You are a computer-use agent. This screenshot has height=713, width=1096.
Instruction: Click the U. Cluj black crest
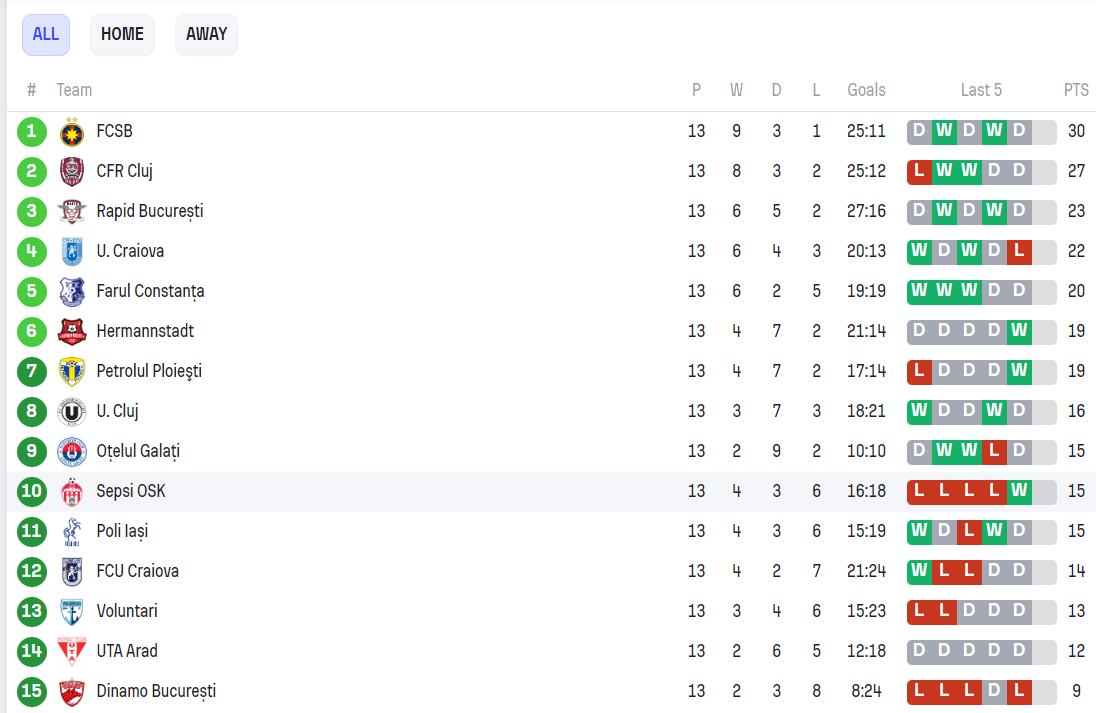[71, 411]
